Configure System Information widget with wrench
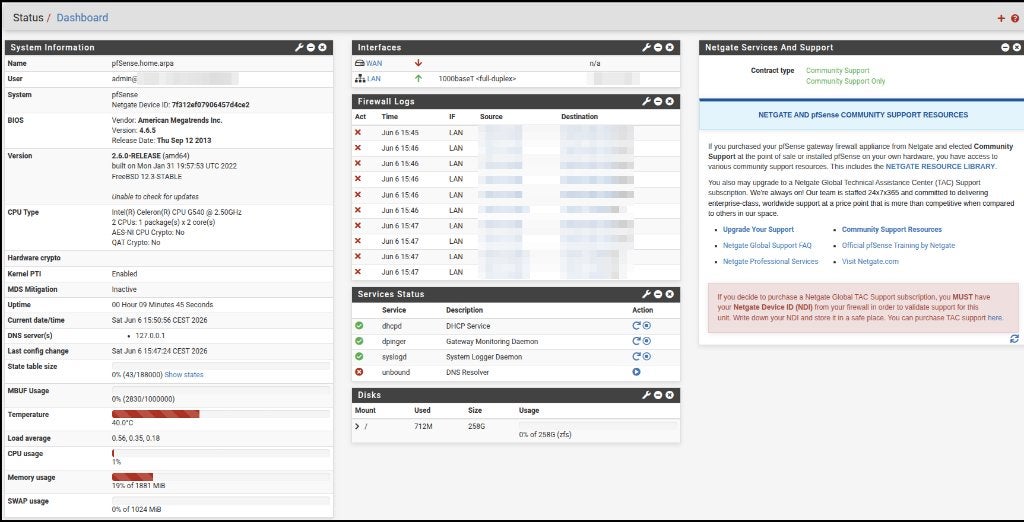Image resolution: width=1024 pixels, height=522 pixels. coord(299,48)
